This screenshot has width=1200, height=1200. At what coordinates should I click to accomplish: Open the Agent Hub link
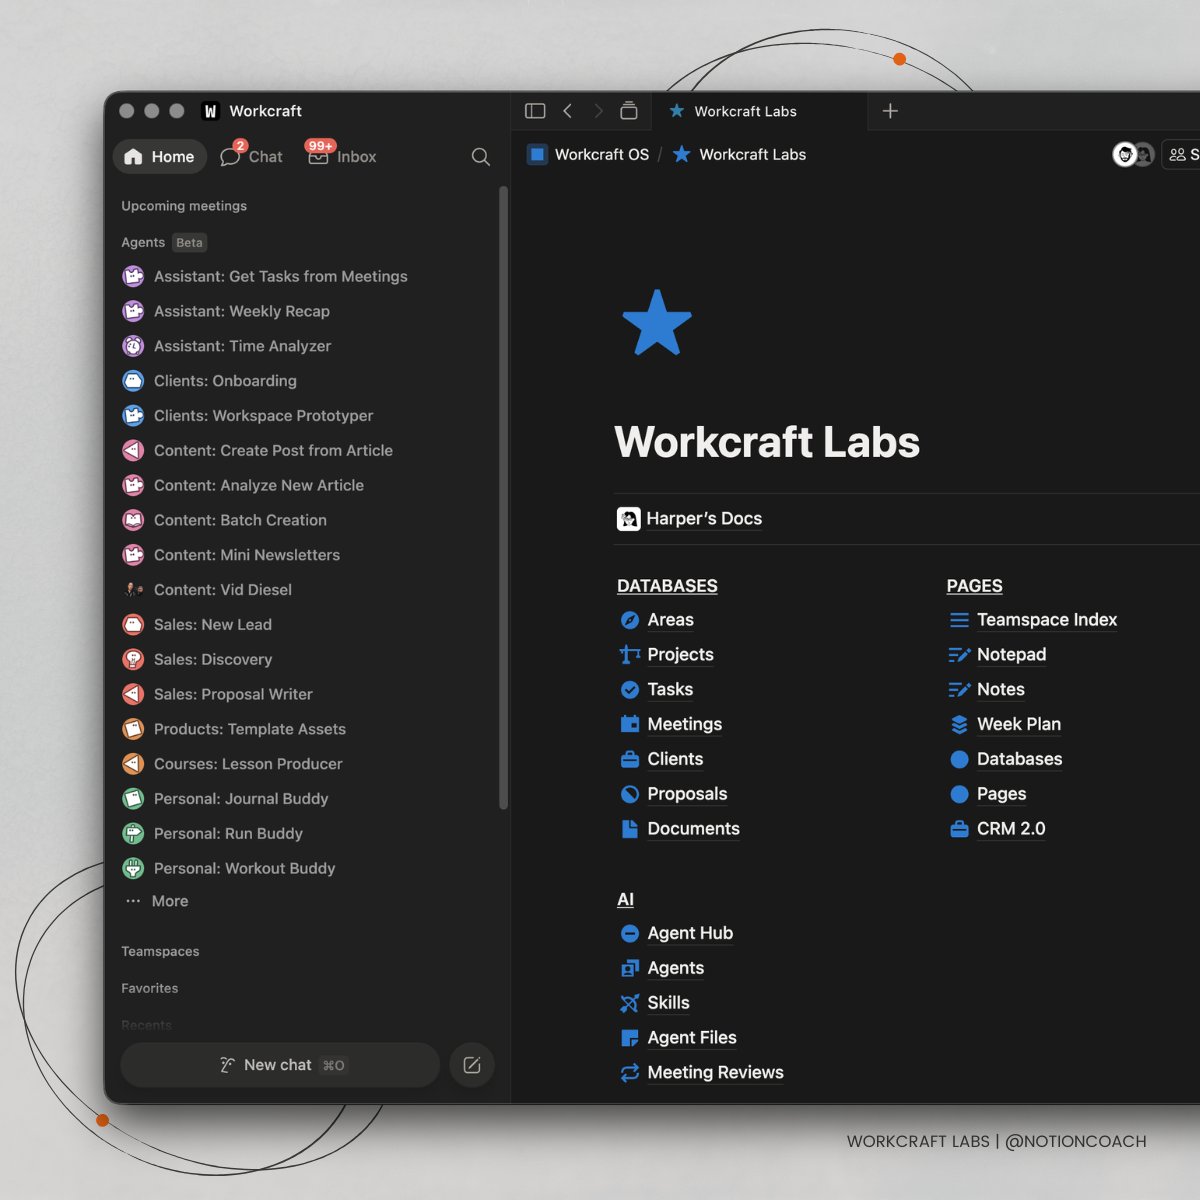pyautogui.click(x=690, y=933)
